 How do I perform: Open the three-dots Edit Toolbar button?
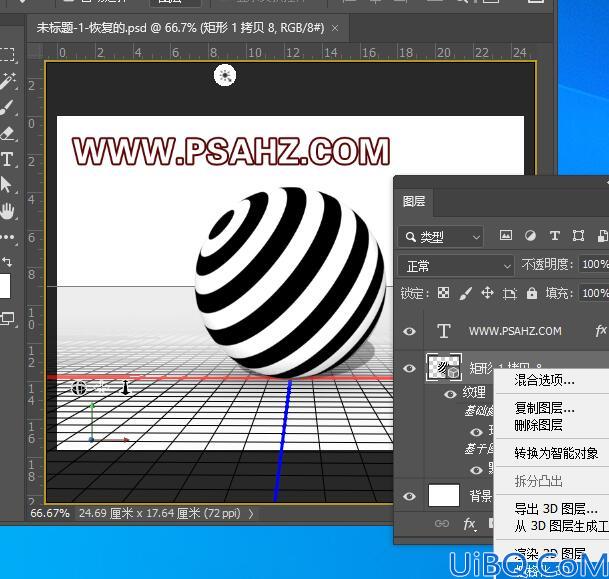pyautogui.click(x=8, y=237)
